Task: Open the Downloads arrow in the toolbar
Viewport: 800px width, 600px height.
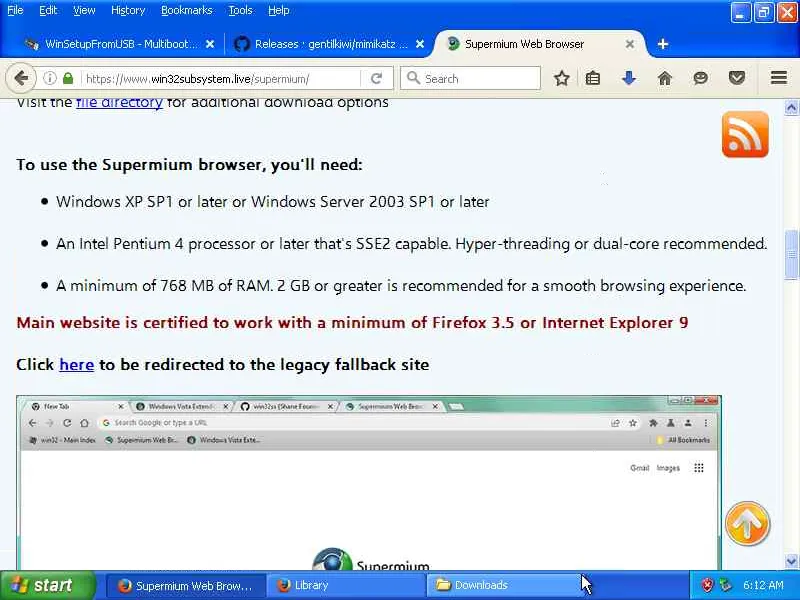Action: pyautogui.click(x=629, y=78)
